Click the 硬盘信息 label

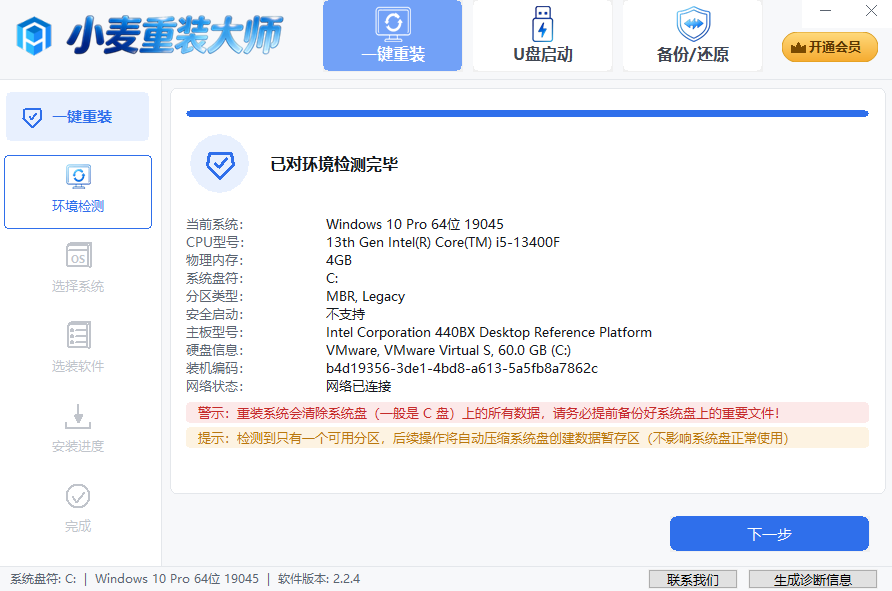tap(214, 350)
